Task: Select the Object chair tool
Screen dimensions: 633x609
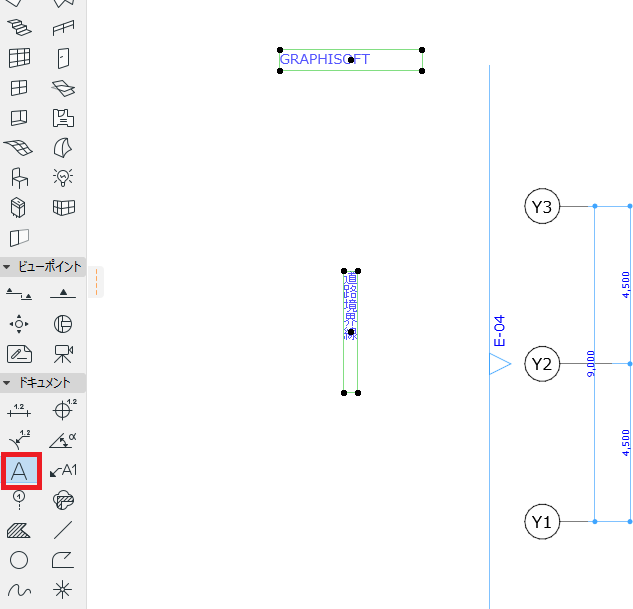Action: [x=19, y=177]
